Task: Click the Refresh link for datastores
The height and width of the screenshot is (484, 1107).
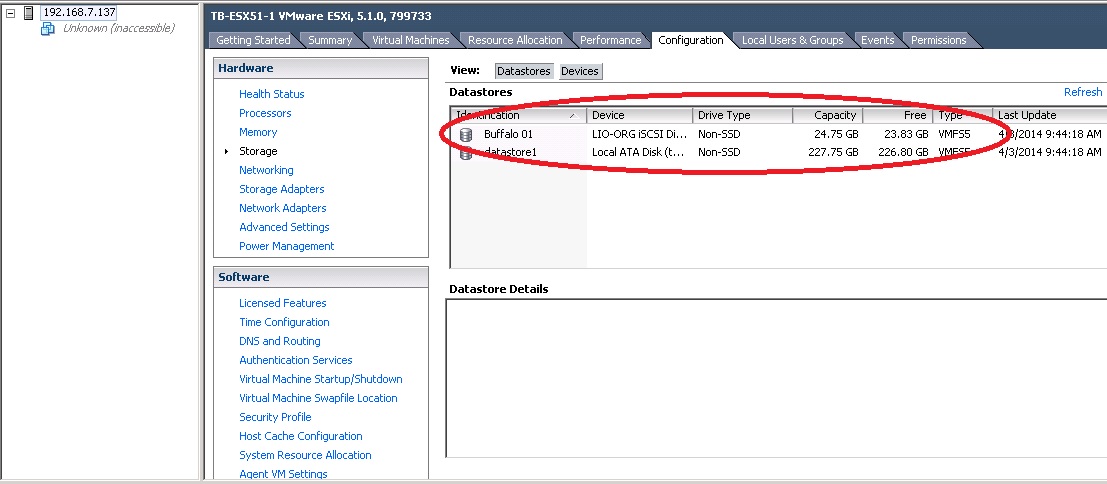Action: (x=1082, y=92)
